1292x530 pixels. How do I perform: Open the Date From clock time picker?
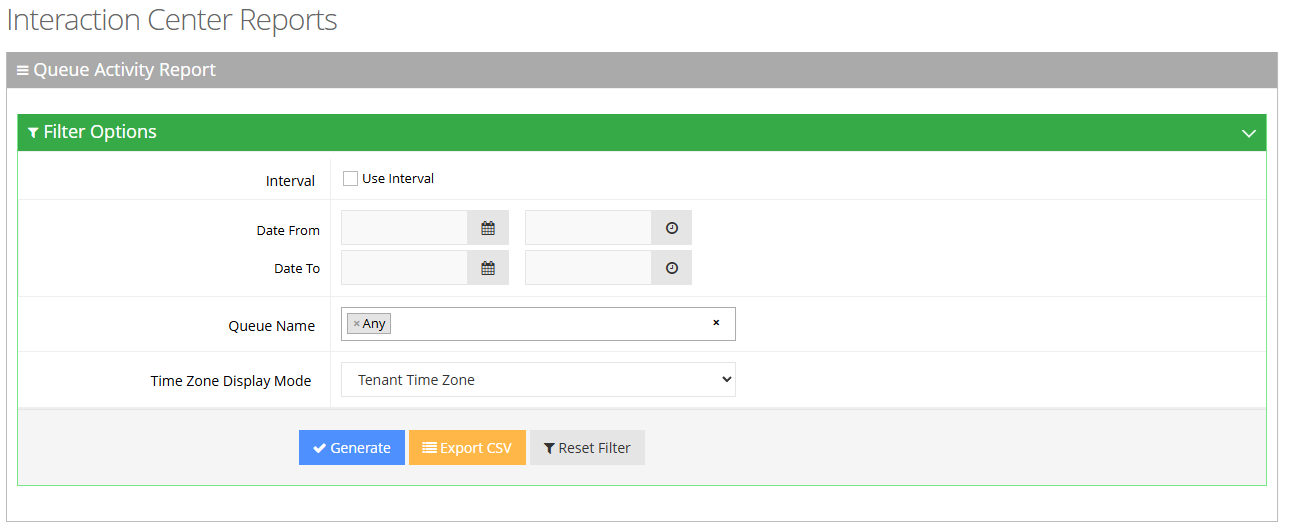(x=672, y=228)
